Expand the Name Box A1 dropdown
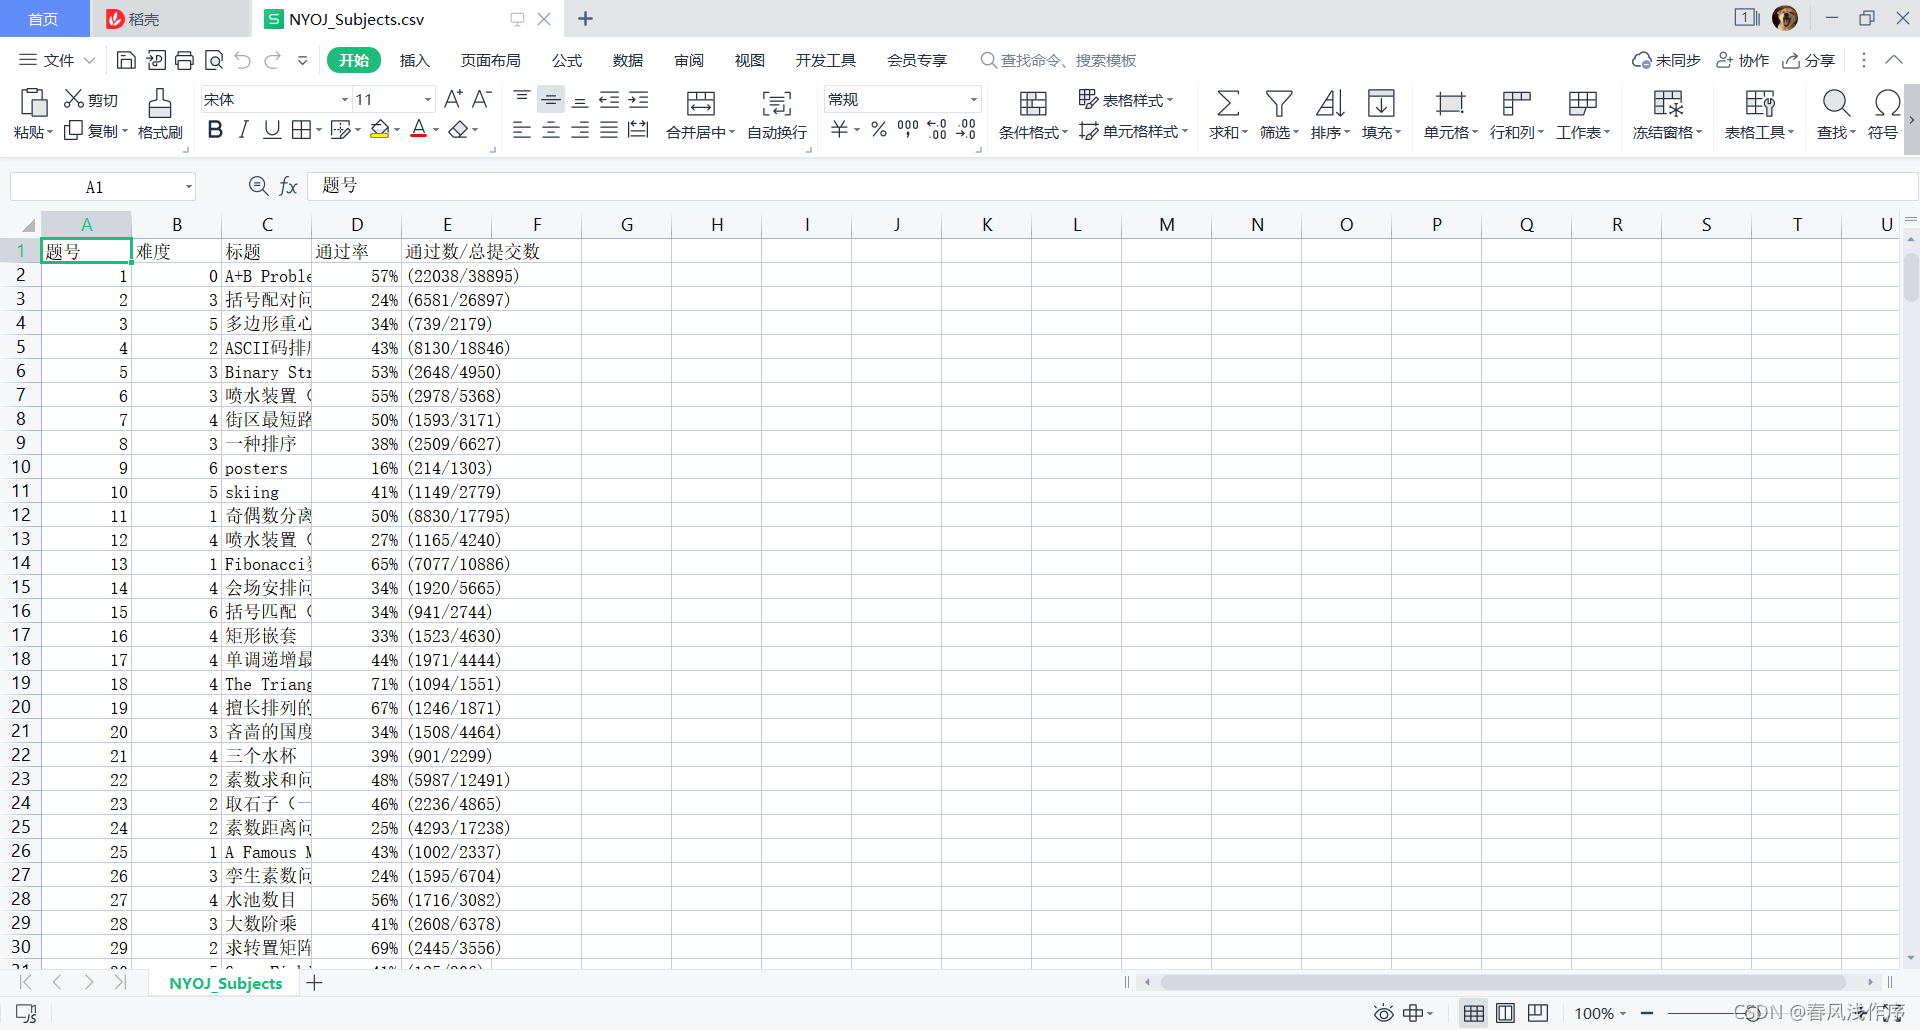The width and height of the screenshot is (1920, 1030). tap(188, 187)
